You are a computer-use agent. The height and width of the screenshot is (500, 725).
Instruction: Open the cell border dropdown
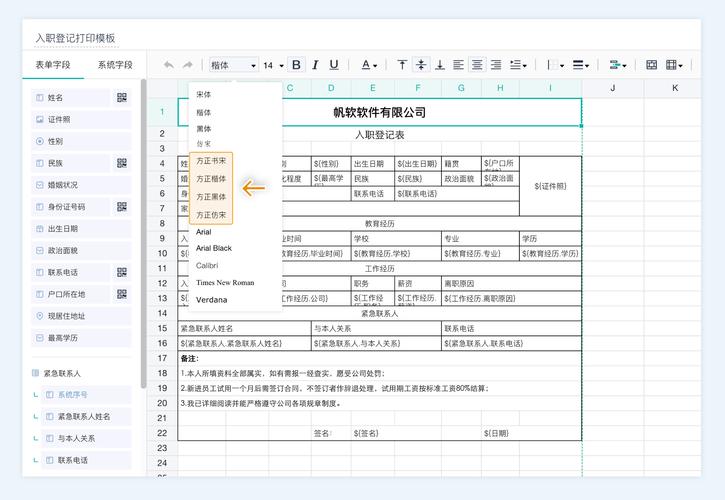[x=555, y=65]
